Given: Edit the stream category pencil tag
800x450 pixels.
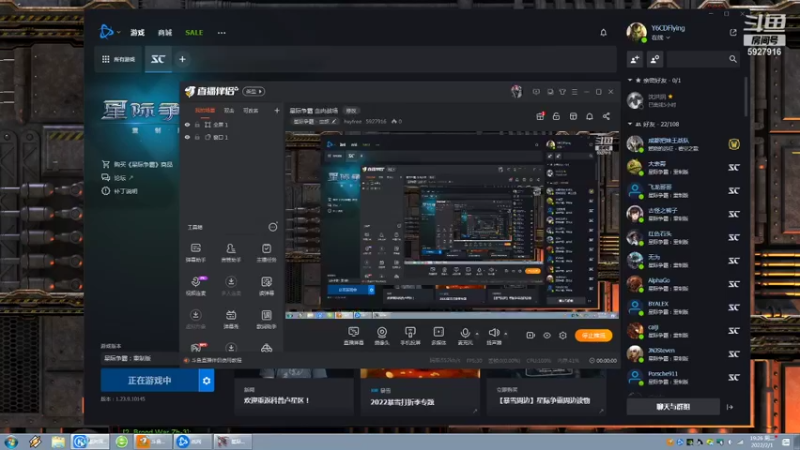Looking at the screenshot, I should point(315,121).
